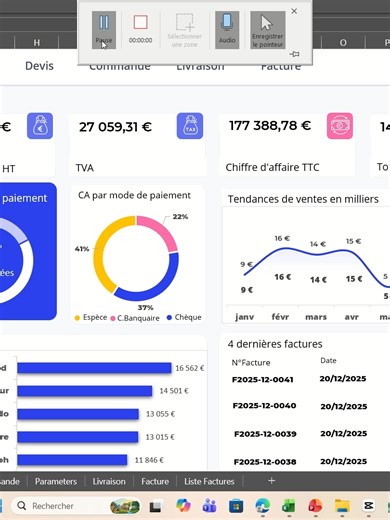Select the 14 501 € bar
This screenshot has width=390, height=520.
coord(85,391)
